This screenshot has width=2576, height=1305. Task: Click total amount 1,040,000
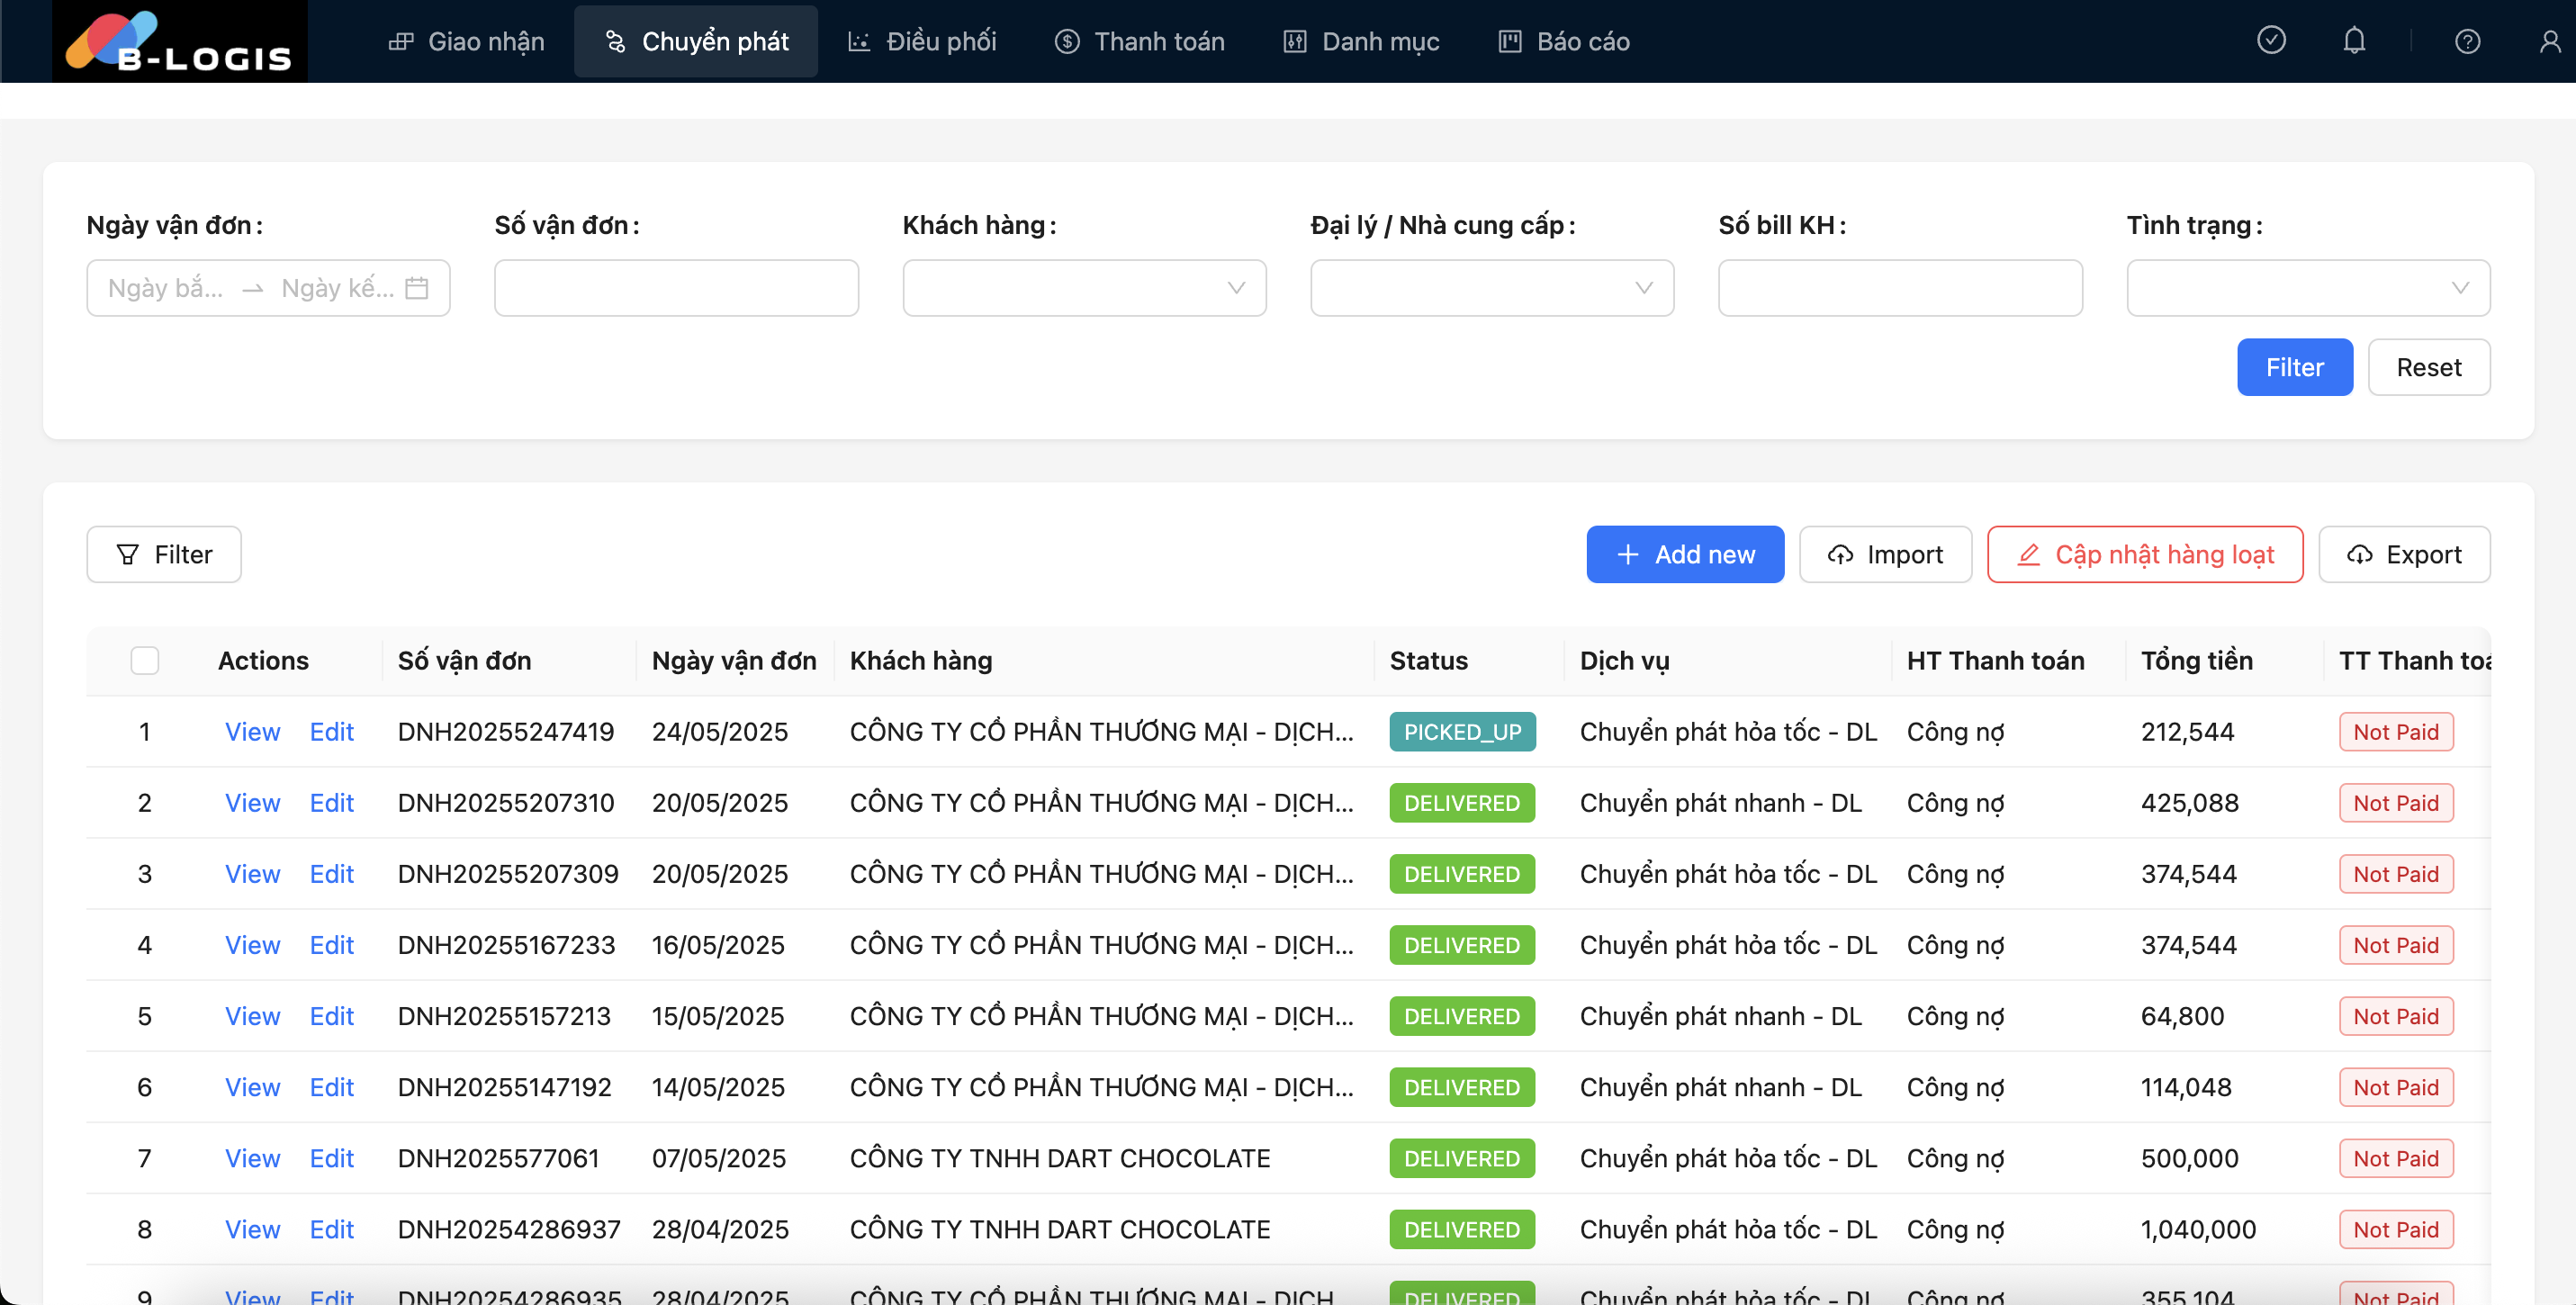click(x=2198, y=1229)
